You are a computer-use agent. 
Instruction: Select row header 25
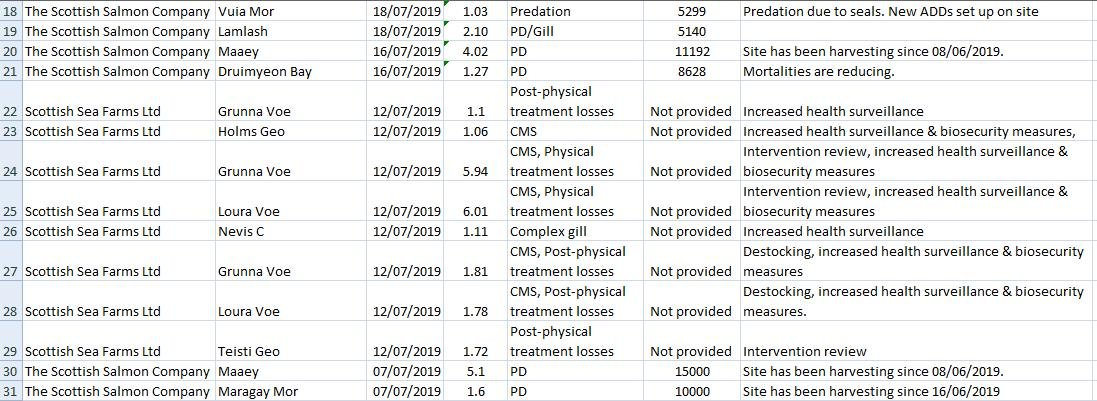point(10,211)
